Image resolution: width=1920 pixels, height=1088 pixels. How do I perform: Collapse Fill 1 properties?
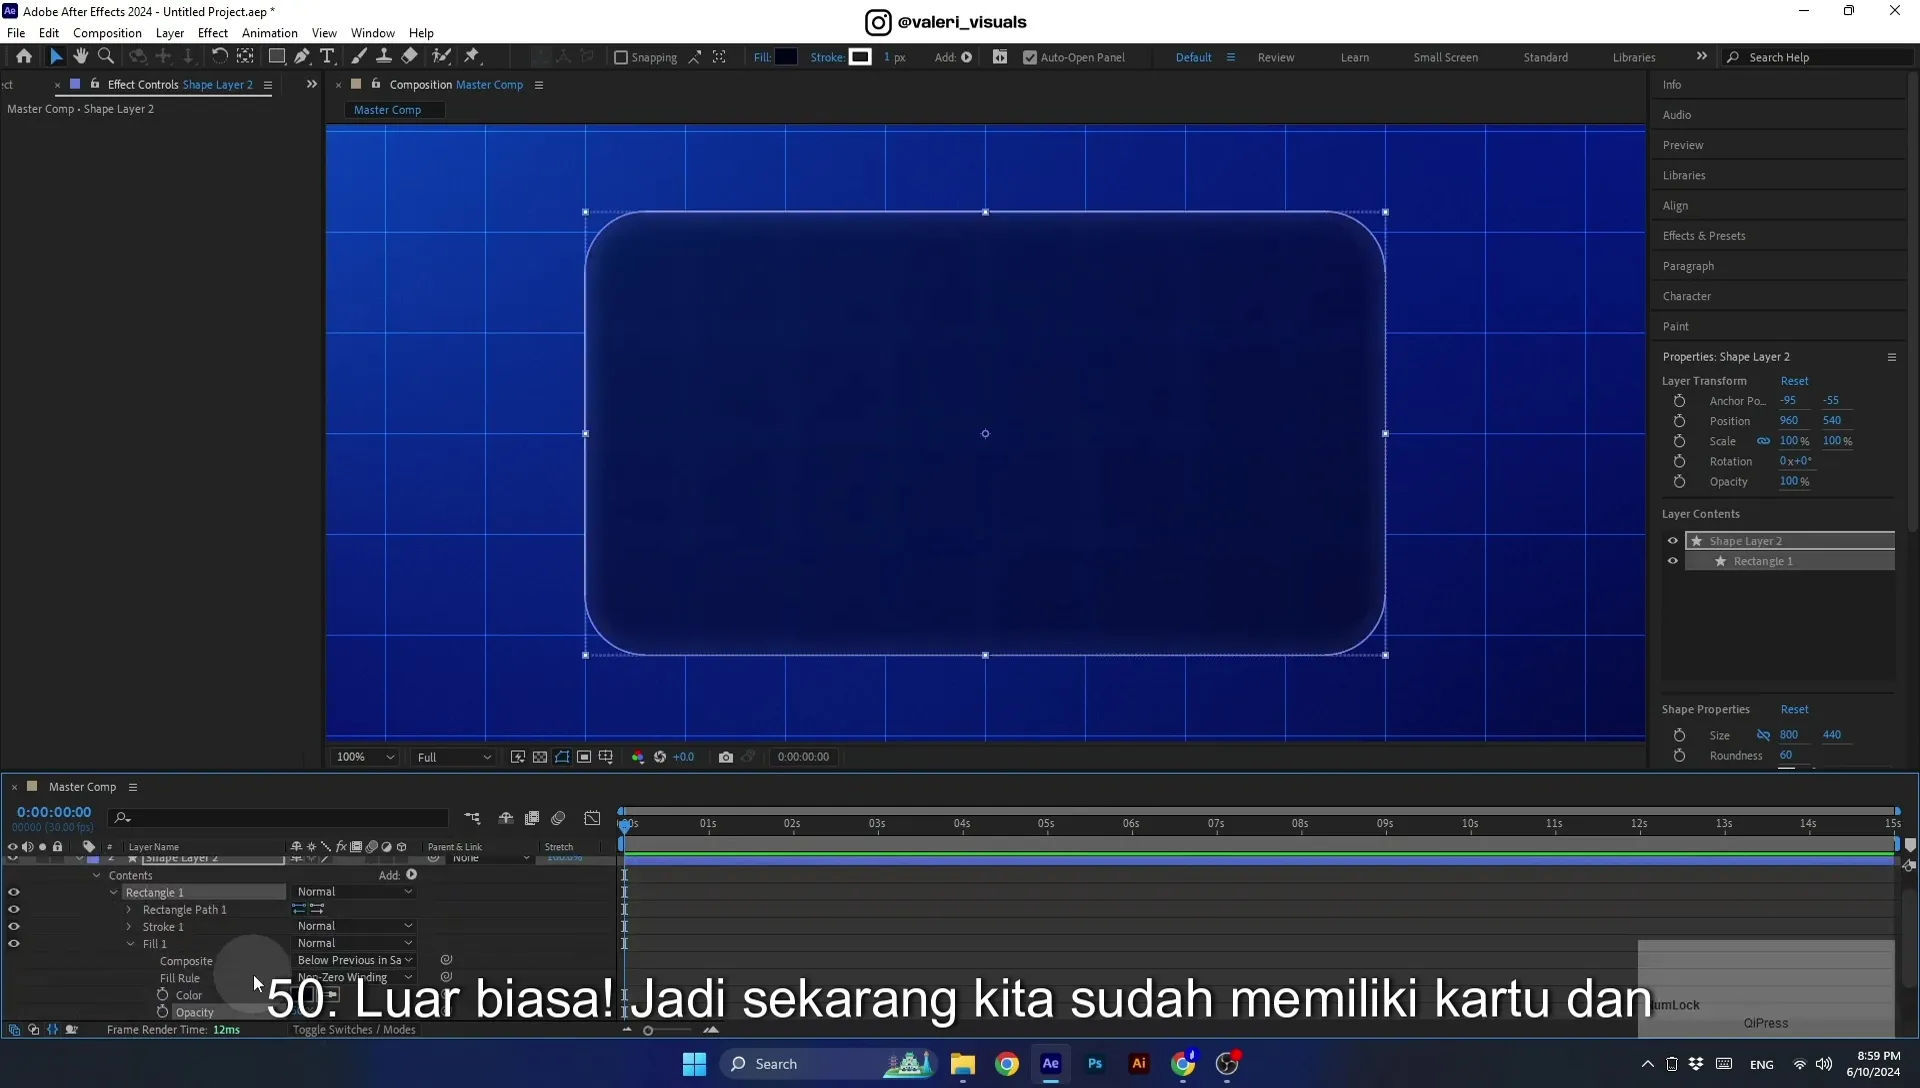(x=130, y=944)
